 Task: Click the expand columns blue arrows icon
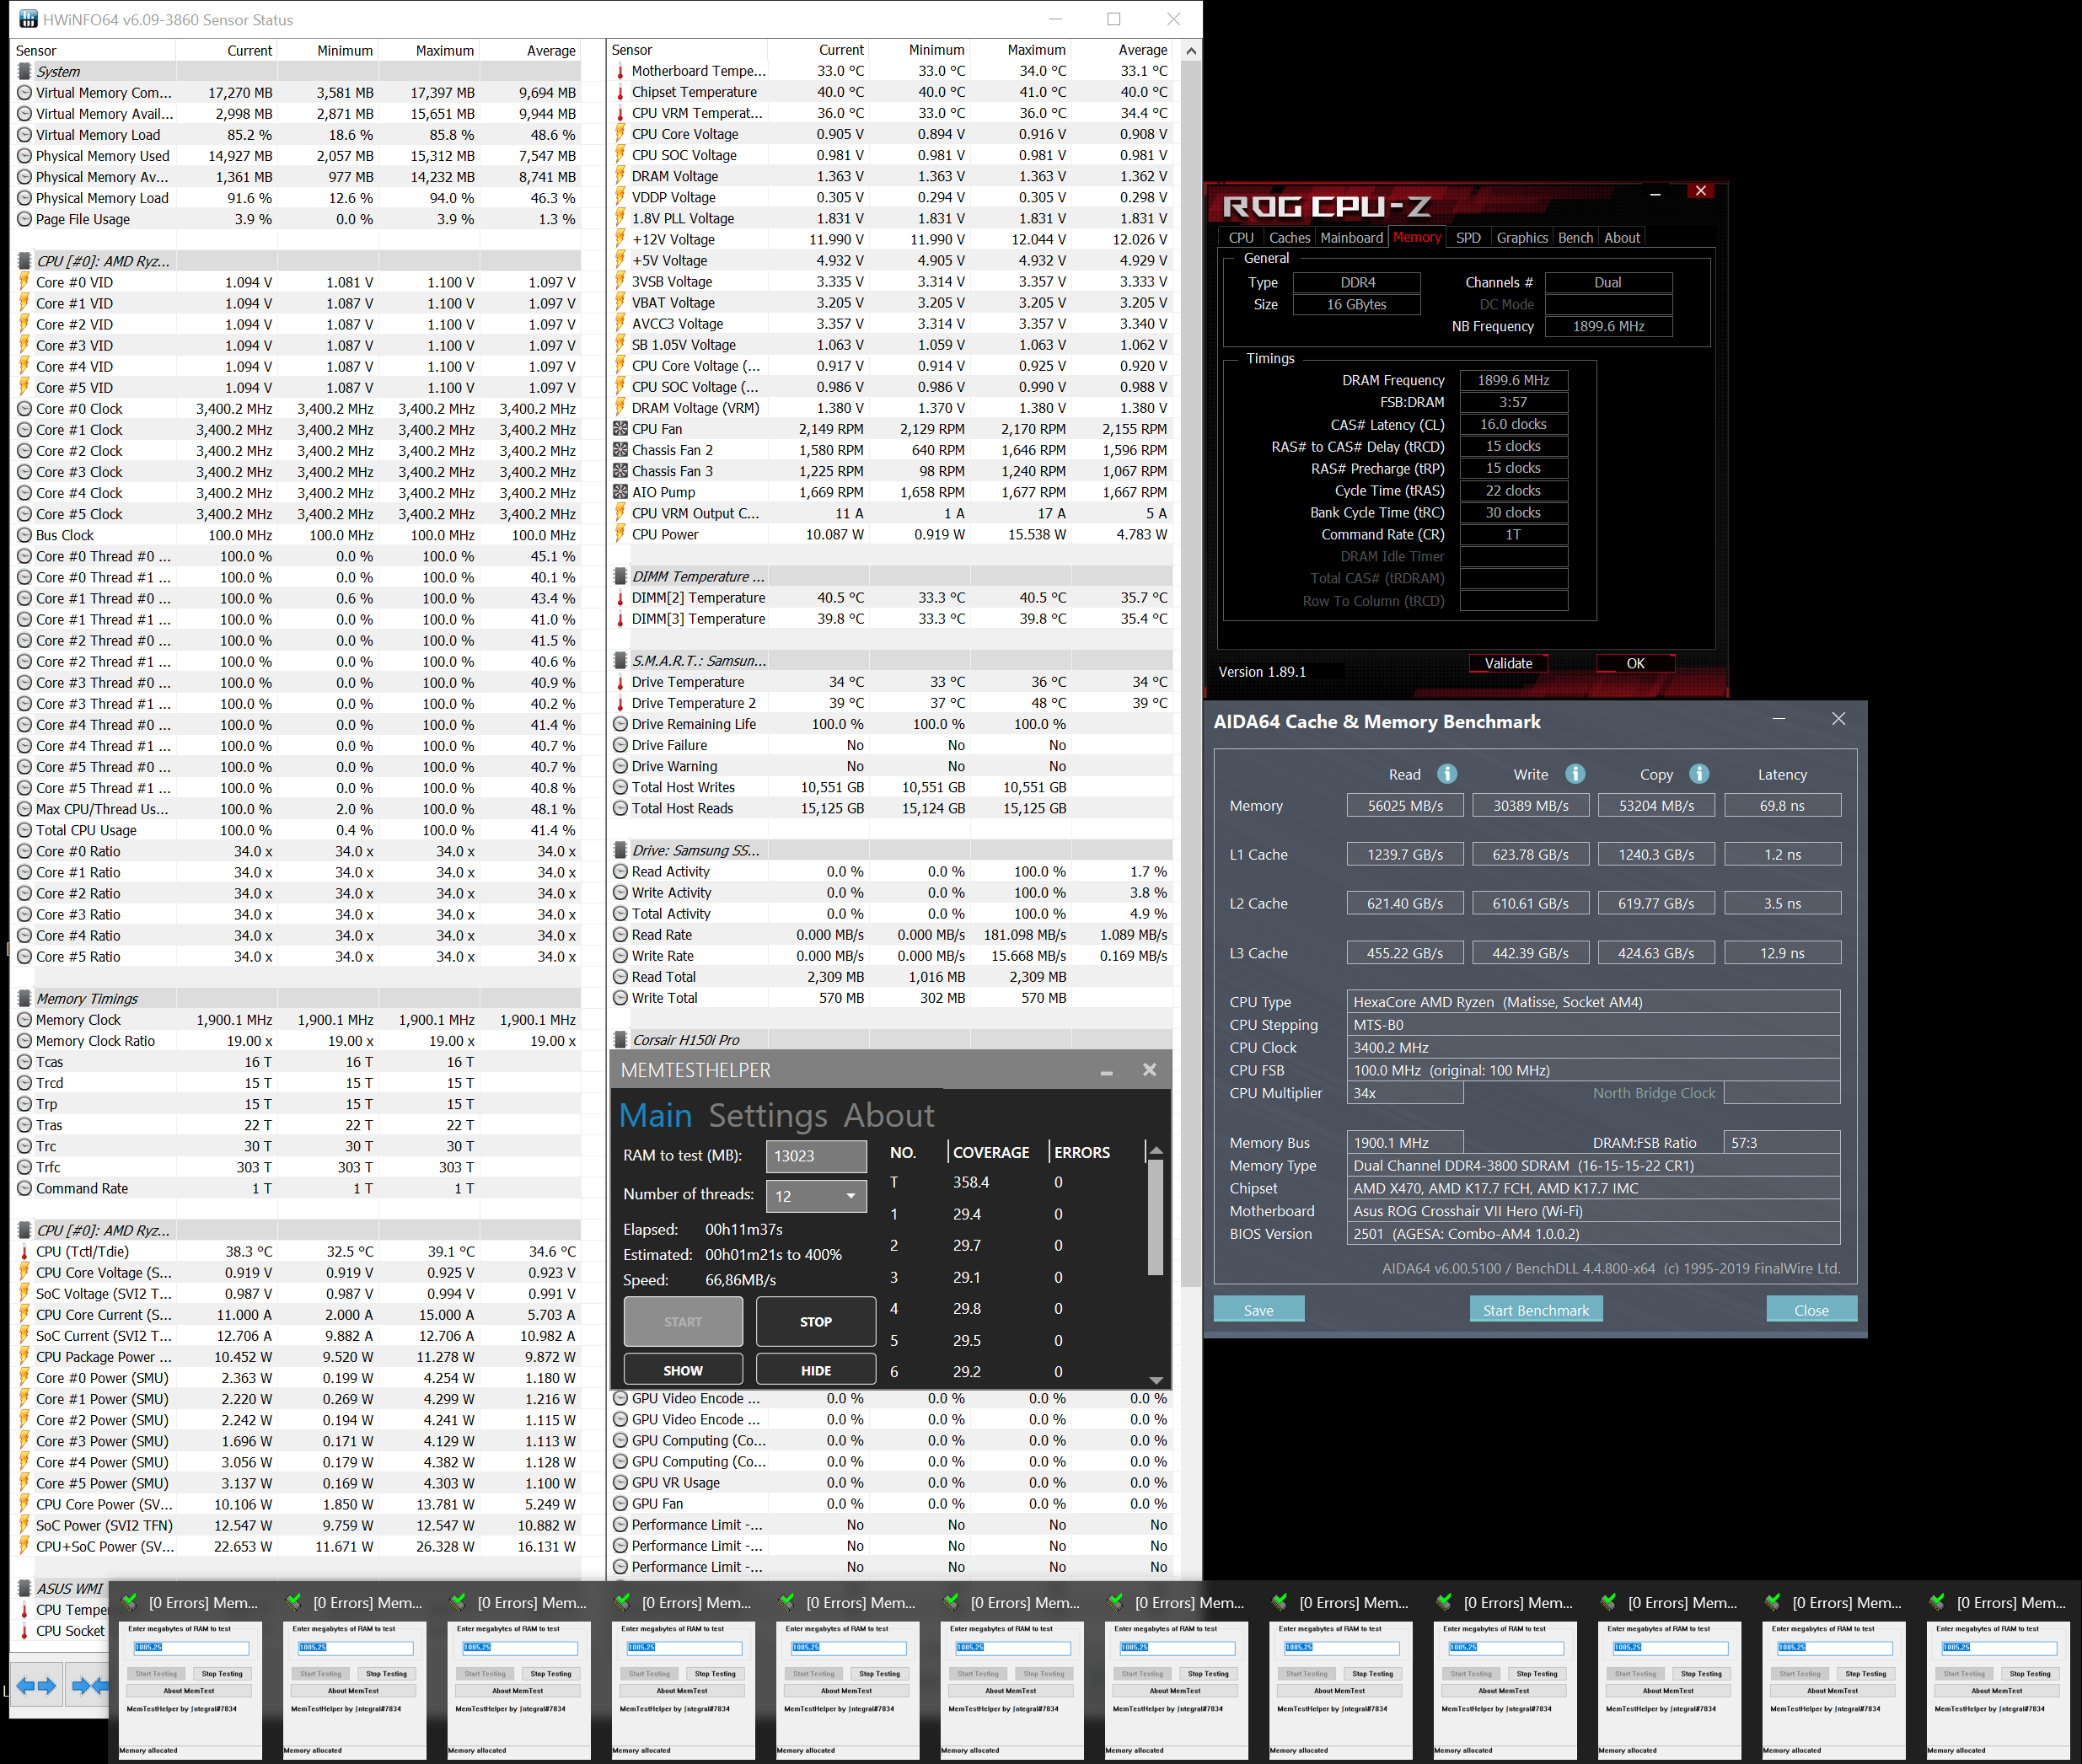[x=37, y=1686]
